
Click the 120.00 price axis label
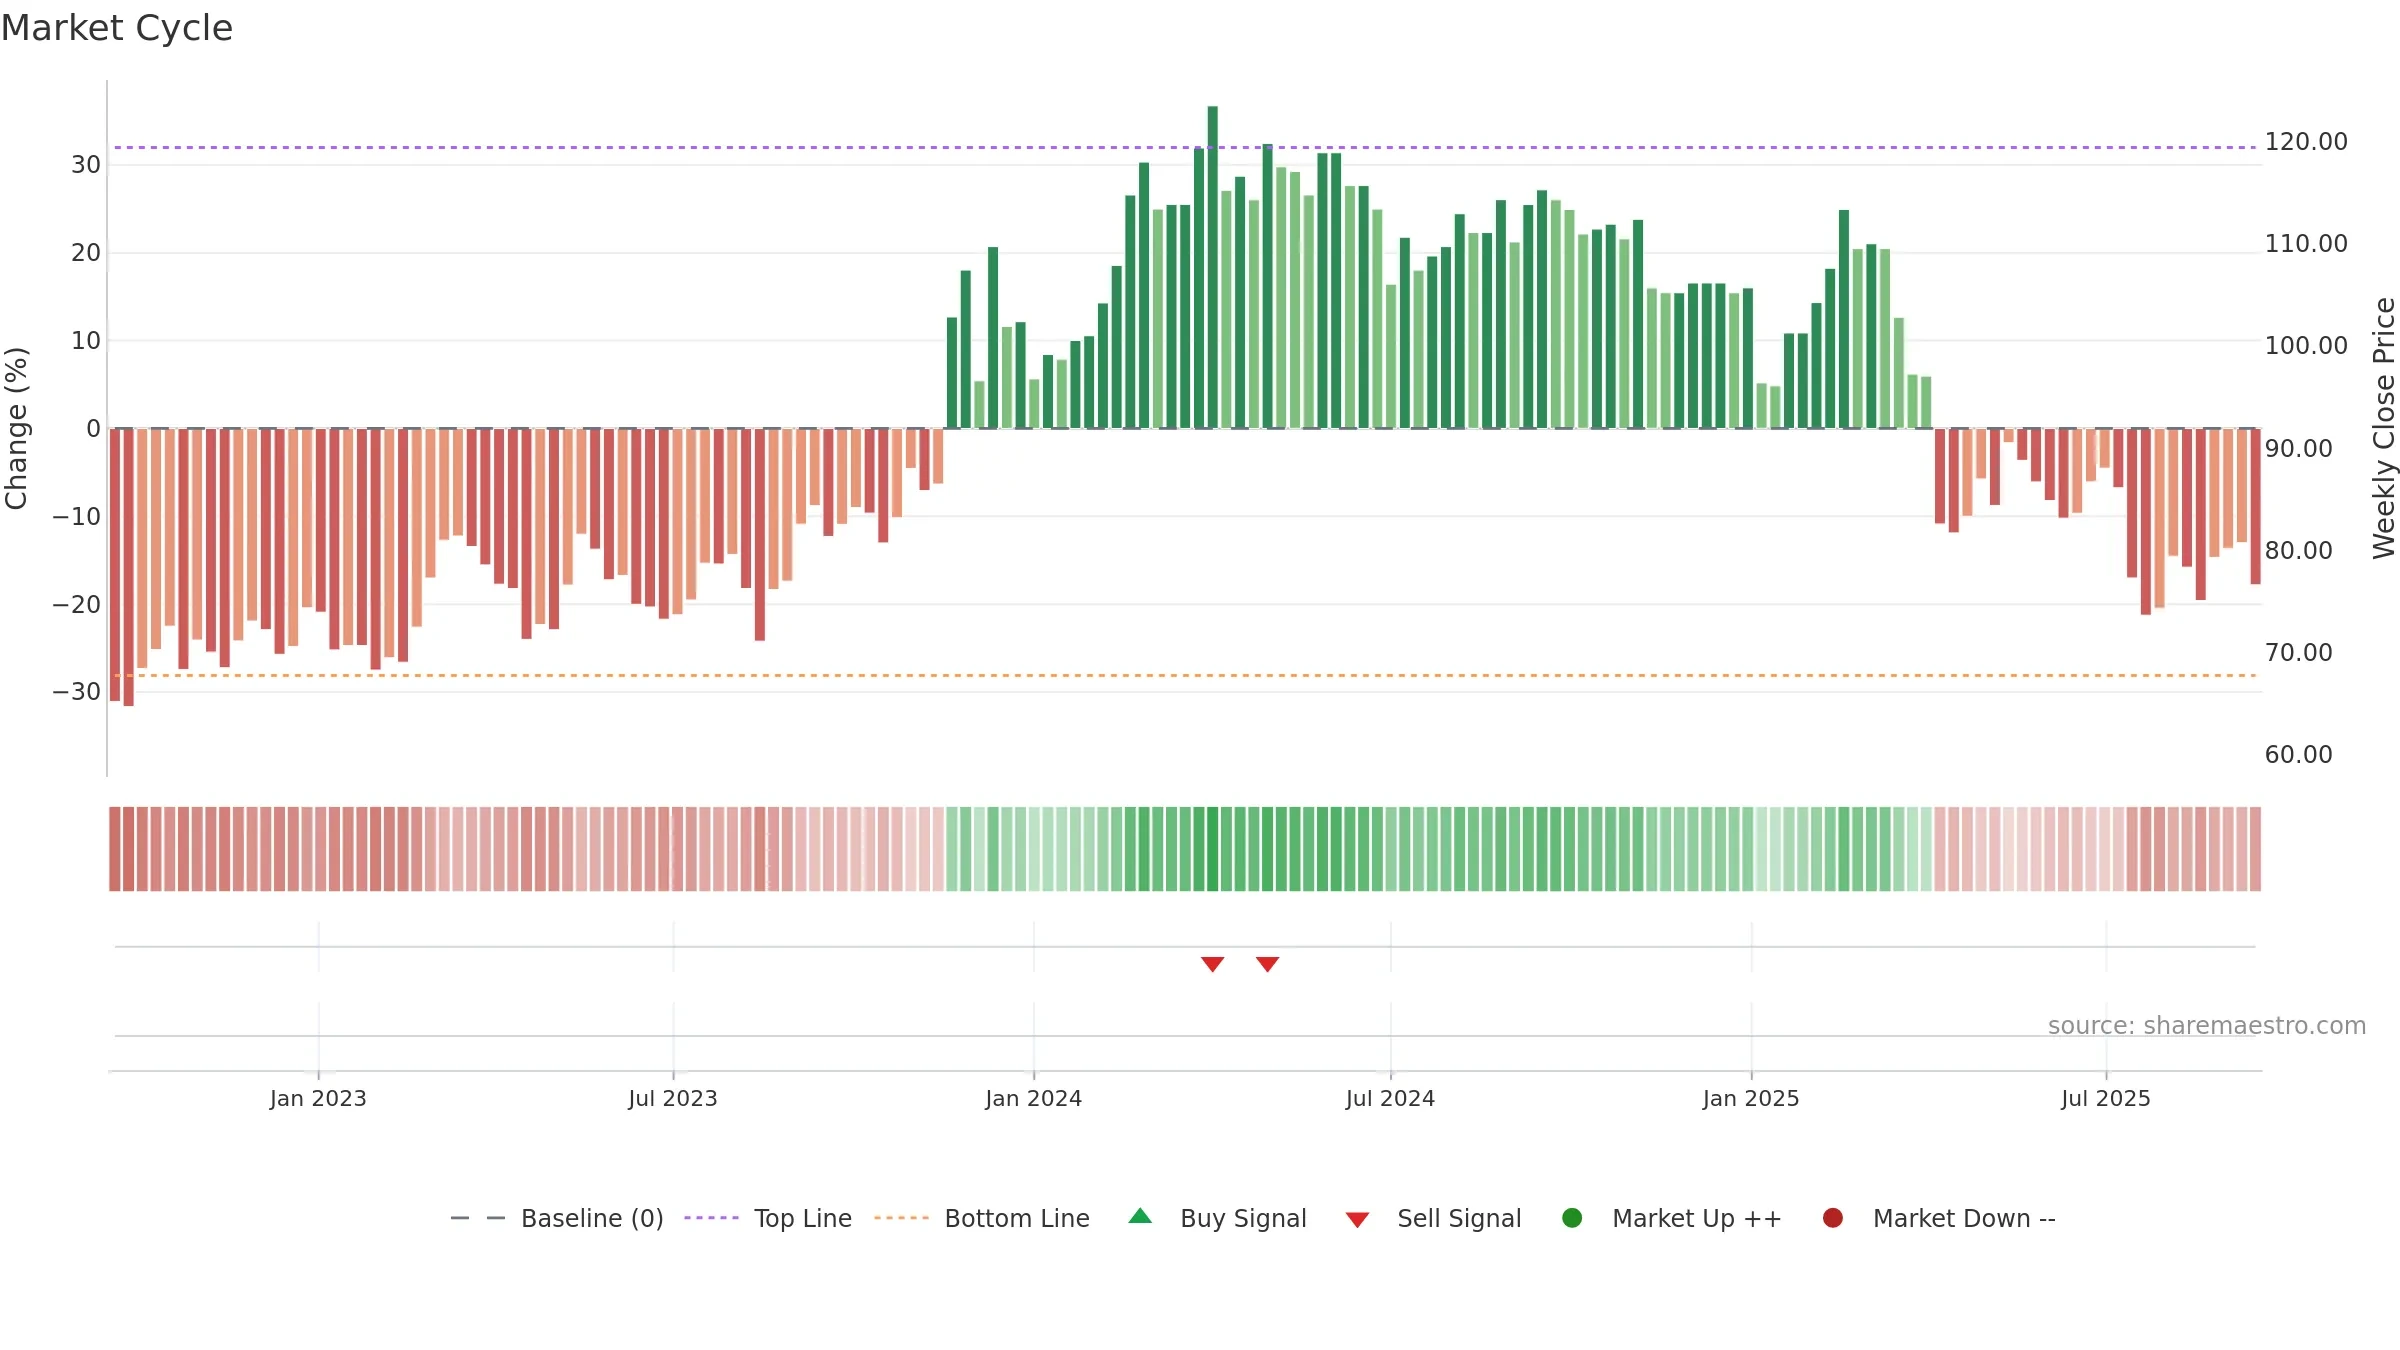[x=2306, y=142]
